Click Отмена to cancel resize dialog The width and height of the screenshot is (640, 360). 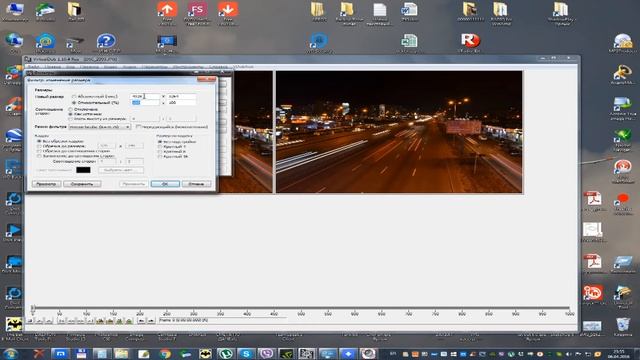pos(196,184)
